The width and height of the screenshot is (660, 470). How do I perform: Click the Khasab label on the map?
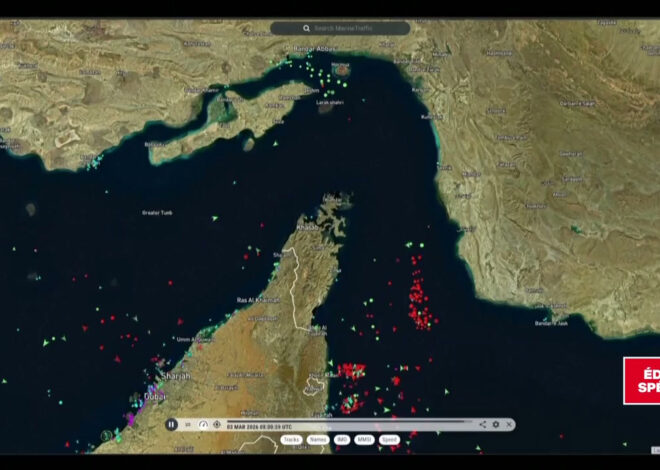pyautogui.click(x=308, y=227)
